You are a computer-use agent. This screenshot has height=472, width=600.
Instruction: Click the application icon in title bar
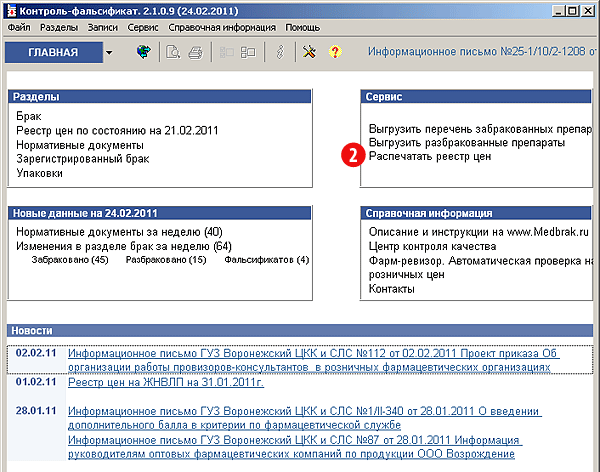[11, 11]
